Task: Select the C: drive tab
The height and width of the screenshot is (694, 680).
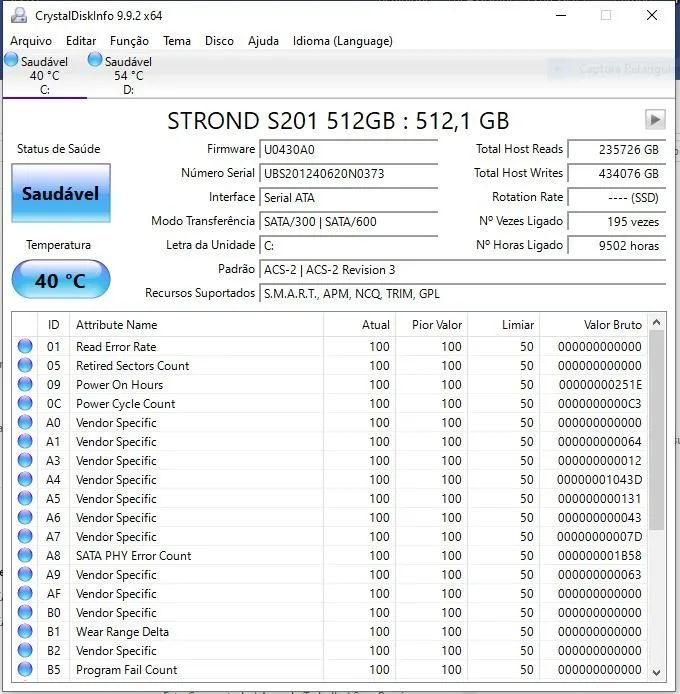Action: 44,74
